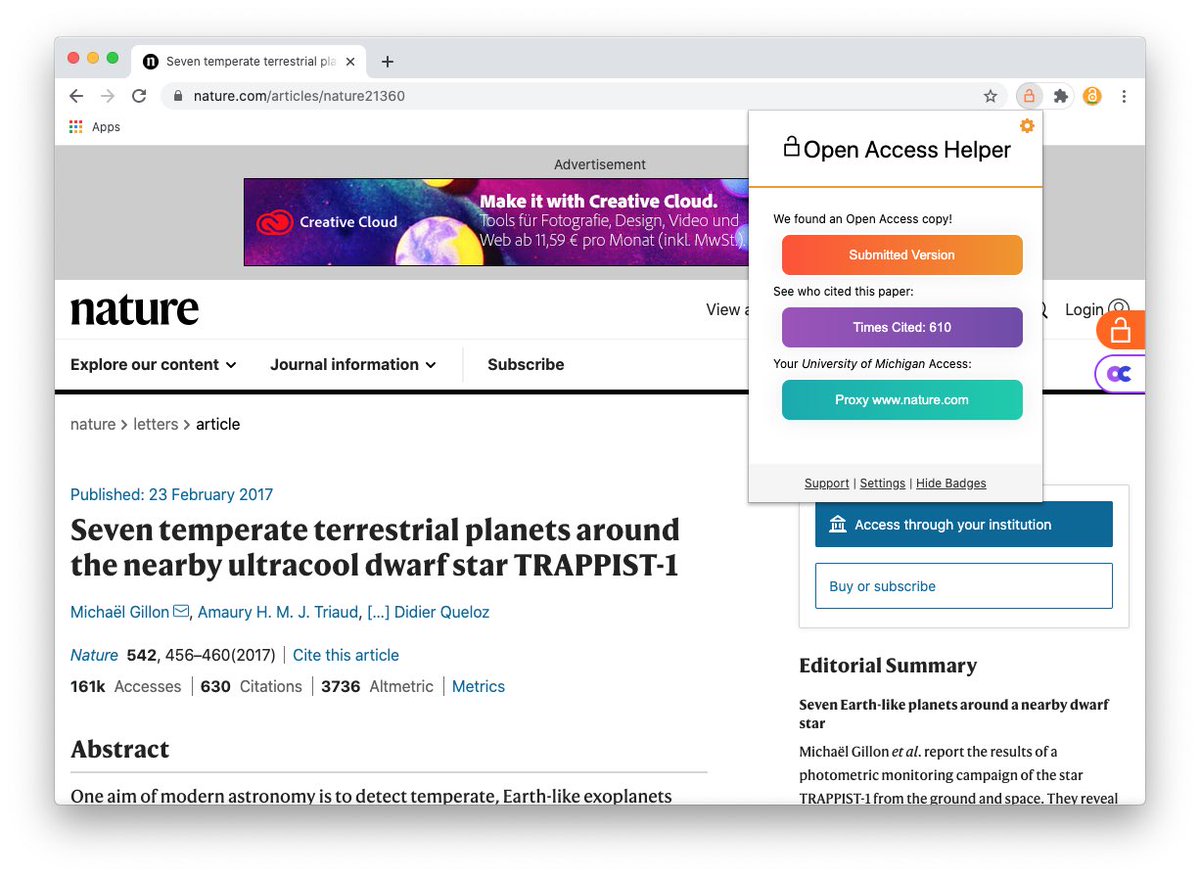1200x877 pixels.
Task: Click the Buy or subscribe button
Action: (964, 586)
